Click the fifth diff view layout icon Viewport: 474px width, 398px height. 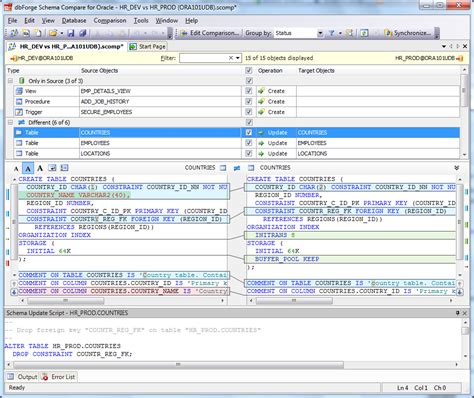click(x=64, y=168)
